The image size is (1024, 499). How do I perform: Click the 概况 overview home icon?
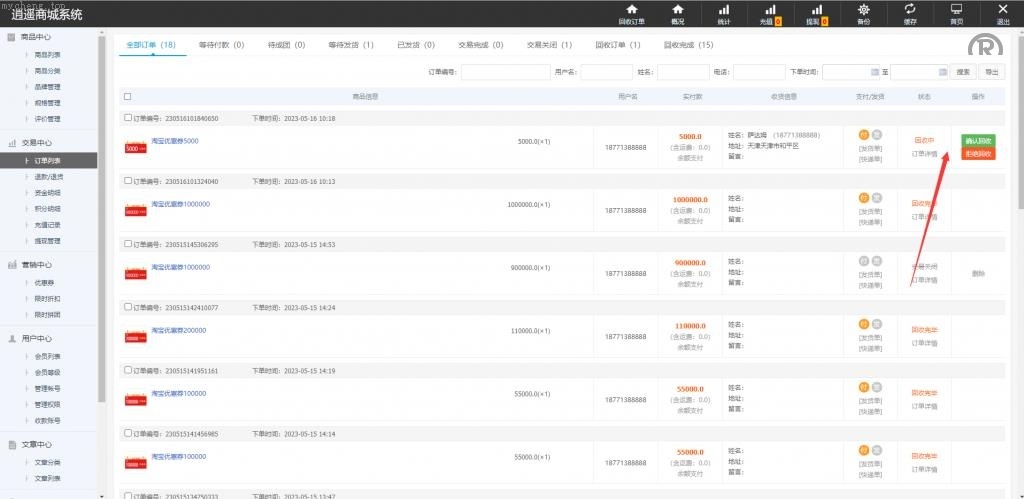click(678, 13)
